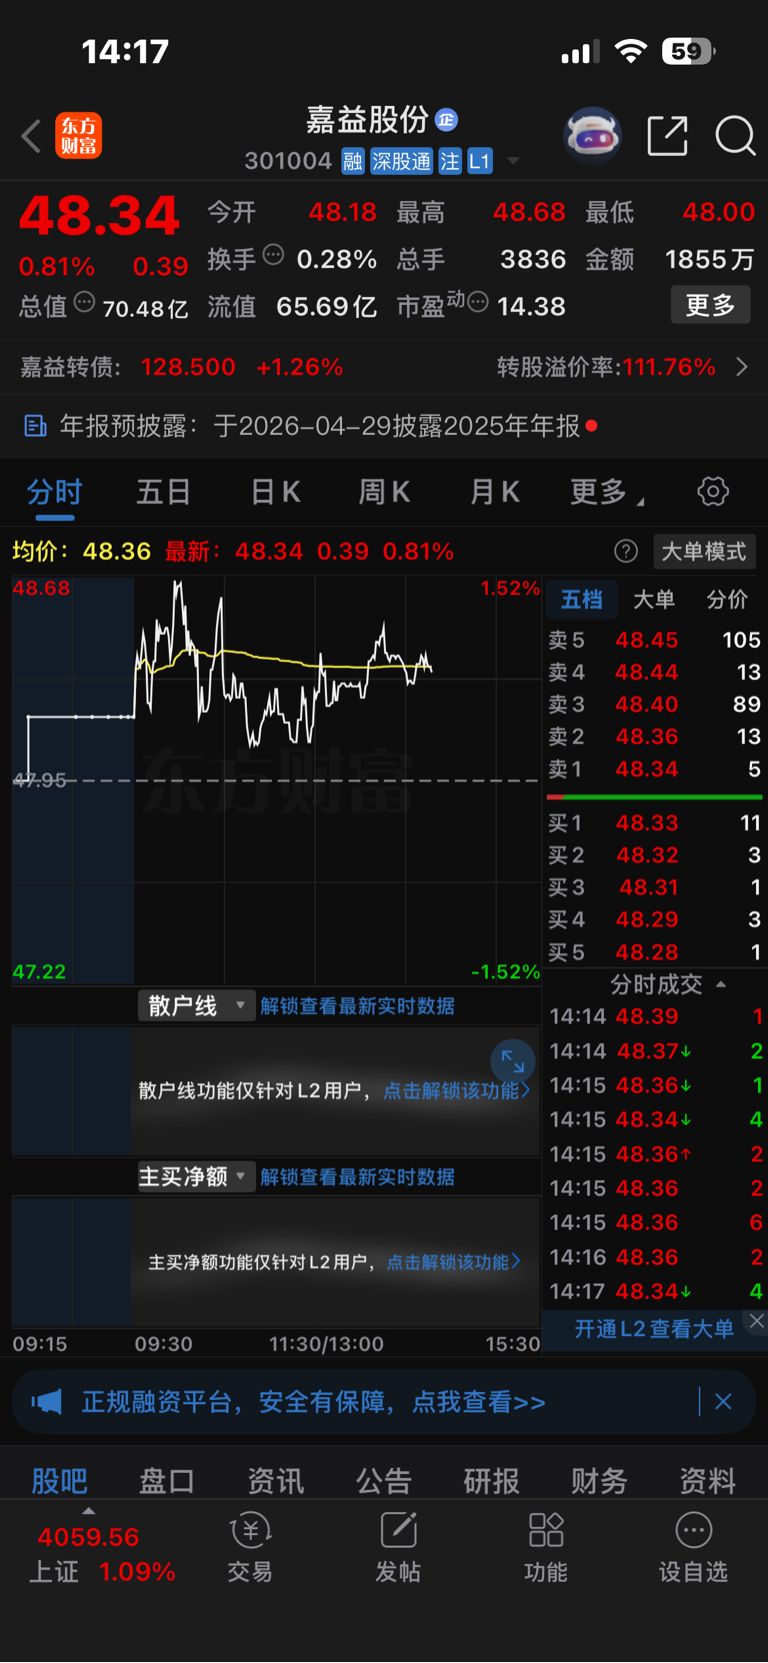Expand the stock code dropdown triangle
This screenshot has height=1663, width=768.
point(513,161)
